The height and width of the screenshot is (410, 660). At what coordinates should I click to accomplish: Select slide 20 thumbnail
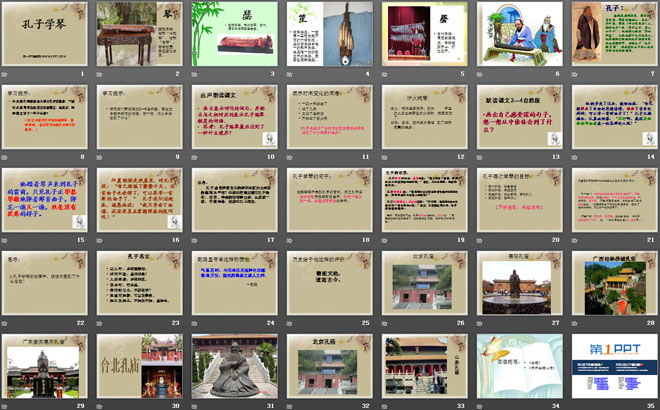tap(520, 200)
